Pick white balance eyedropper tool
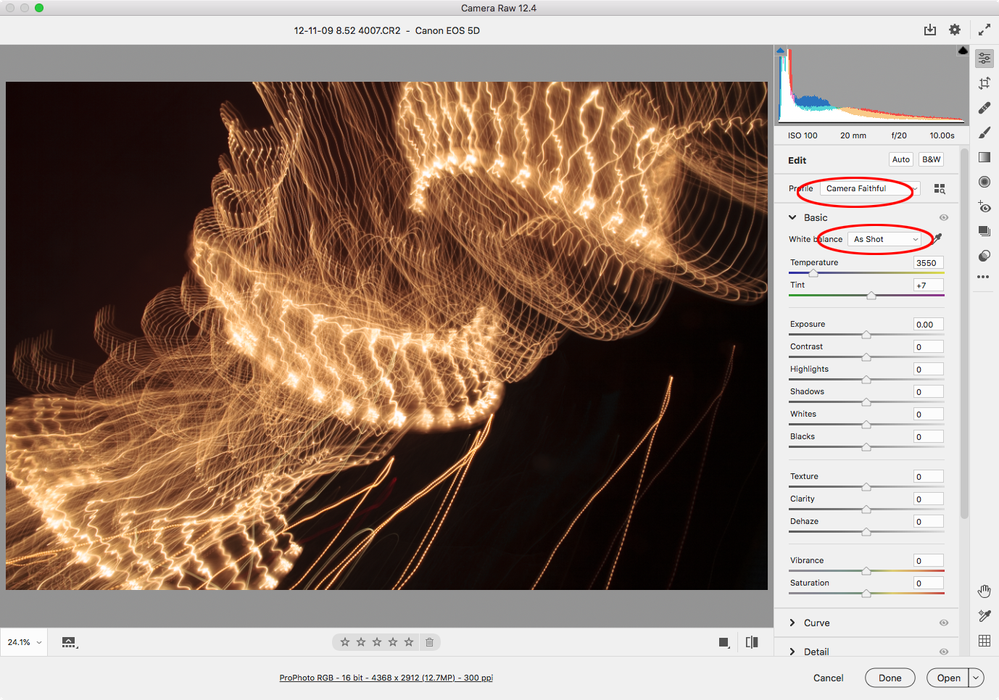Image resolution: width=999 pixels, height=700 pixels. coord(937,239)
